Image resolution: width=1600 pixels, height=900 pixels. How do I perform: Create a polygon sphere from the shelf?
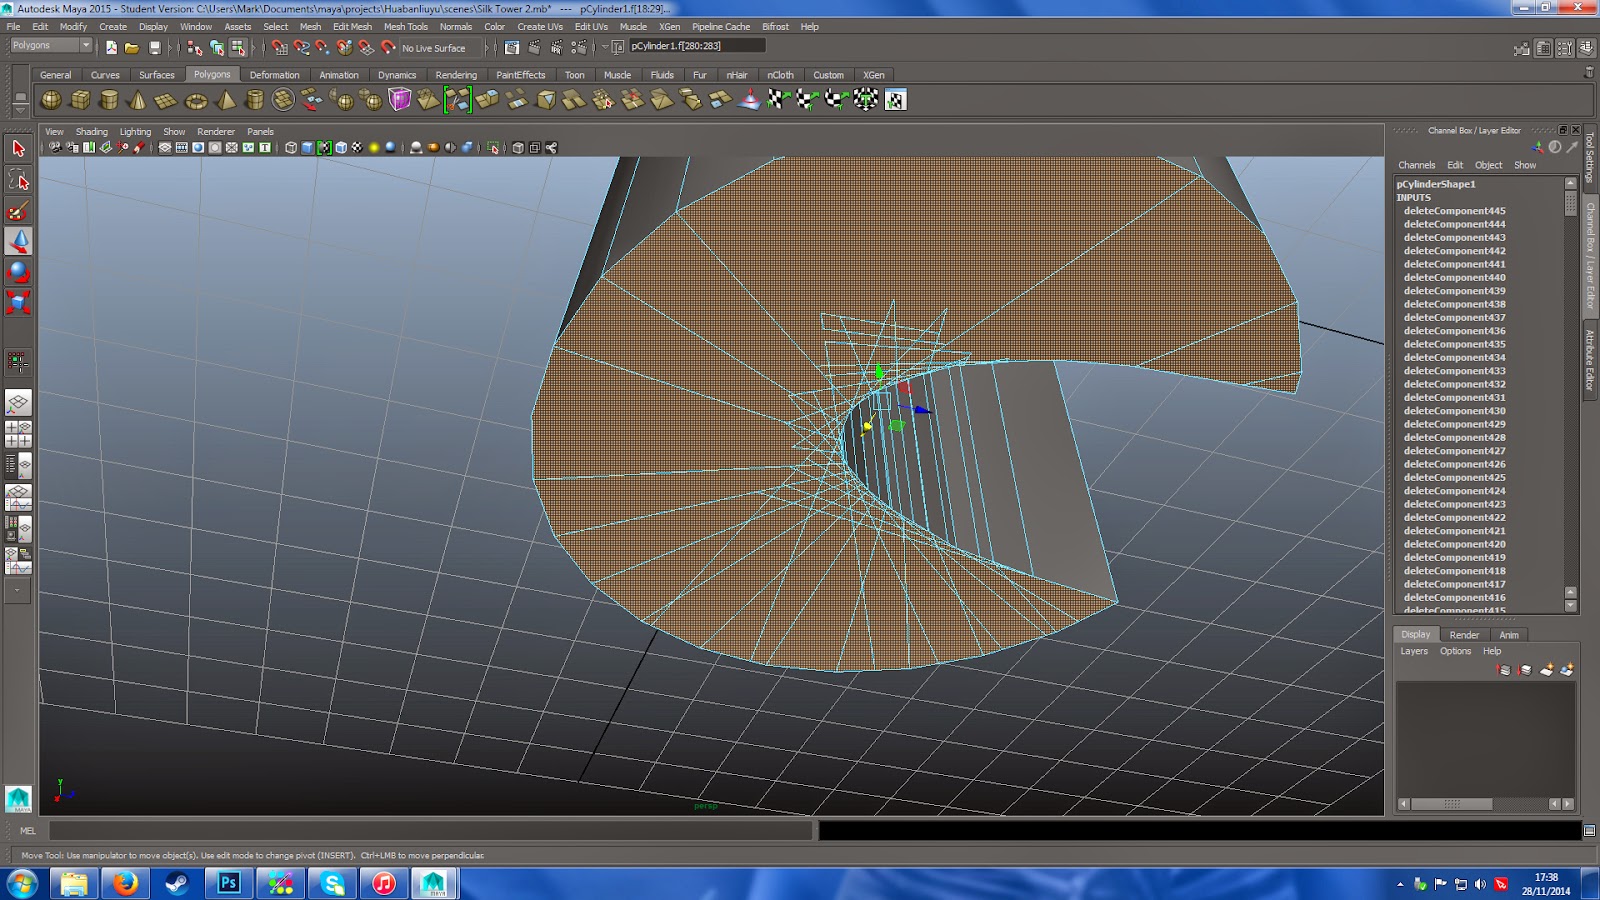click(51, 100)
